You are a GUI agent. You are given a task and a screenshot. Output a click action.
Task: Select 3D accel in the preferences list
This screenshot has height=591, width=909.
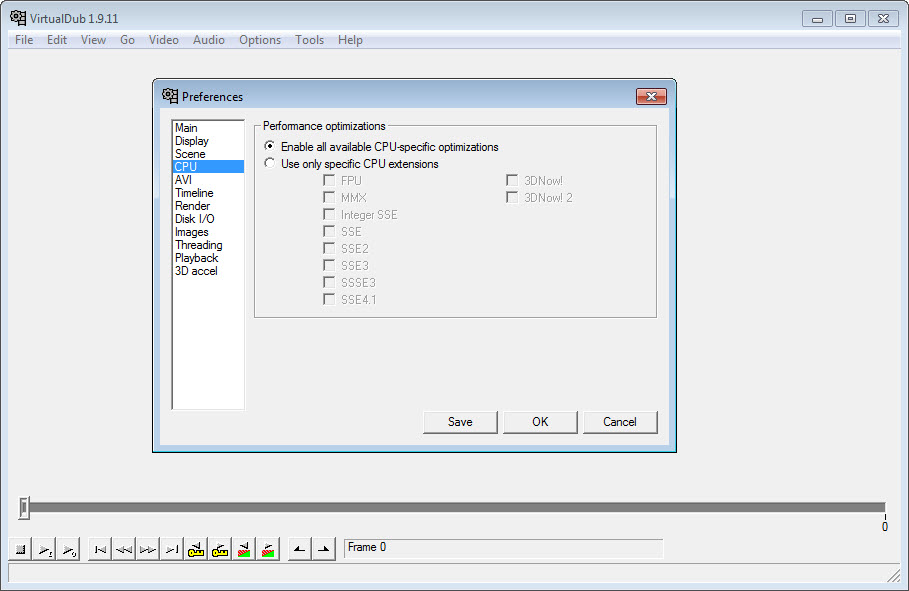click(208, 271)
